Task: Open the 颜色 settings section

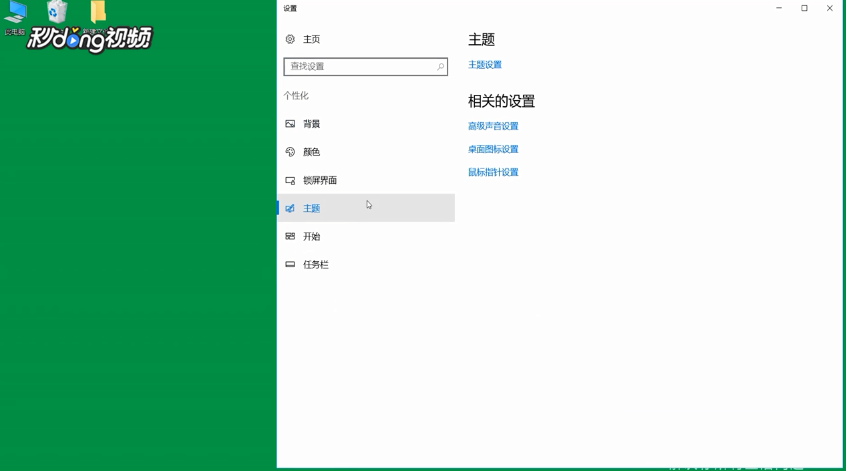Action: [366, 152]
